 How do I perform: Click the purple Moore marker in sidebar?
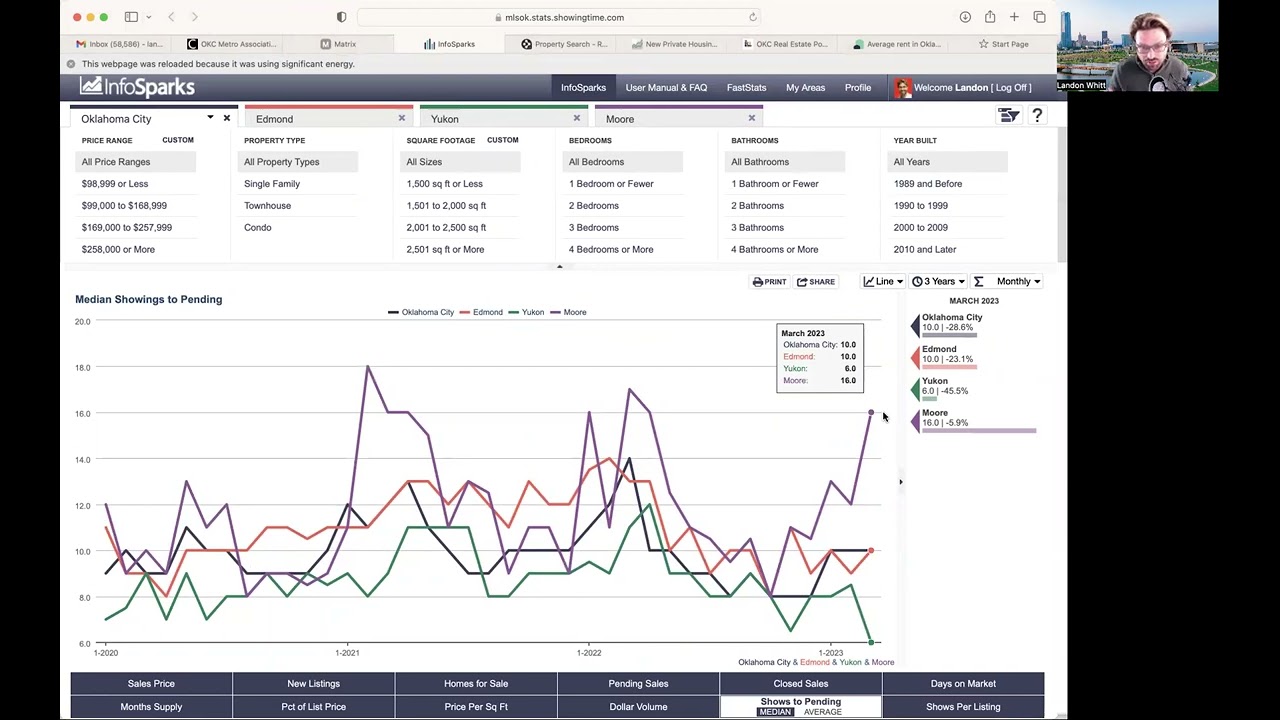click(915, 422)
